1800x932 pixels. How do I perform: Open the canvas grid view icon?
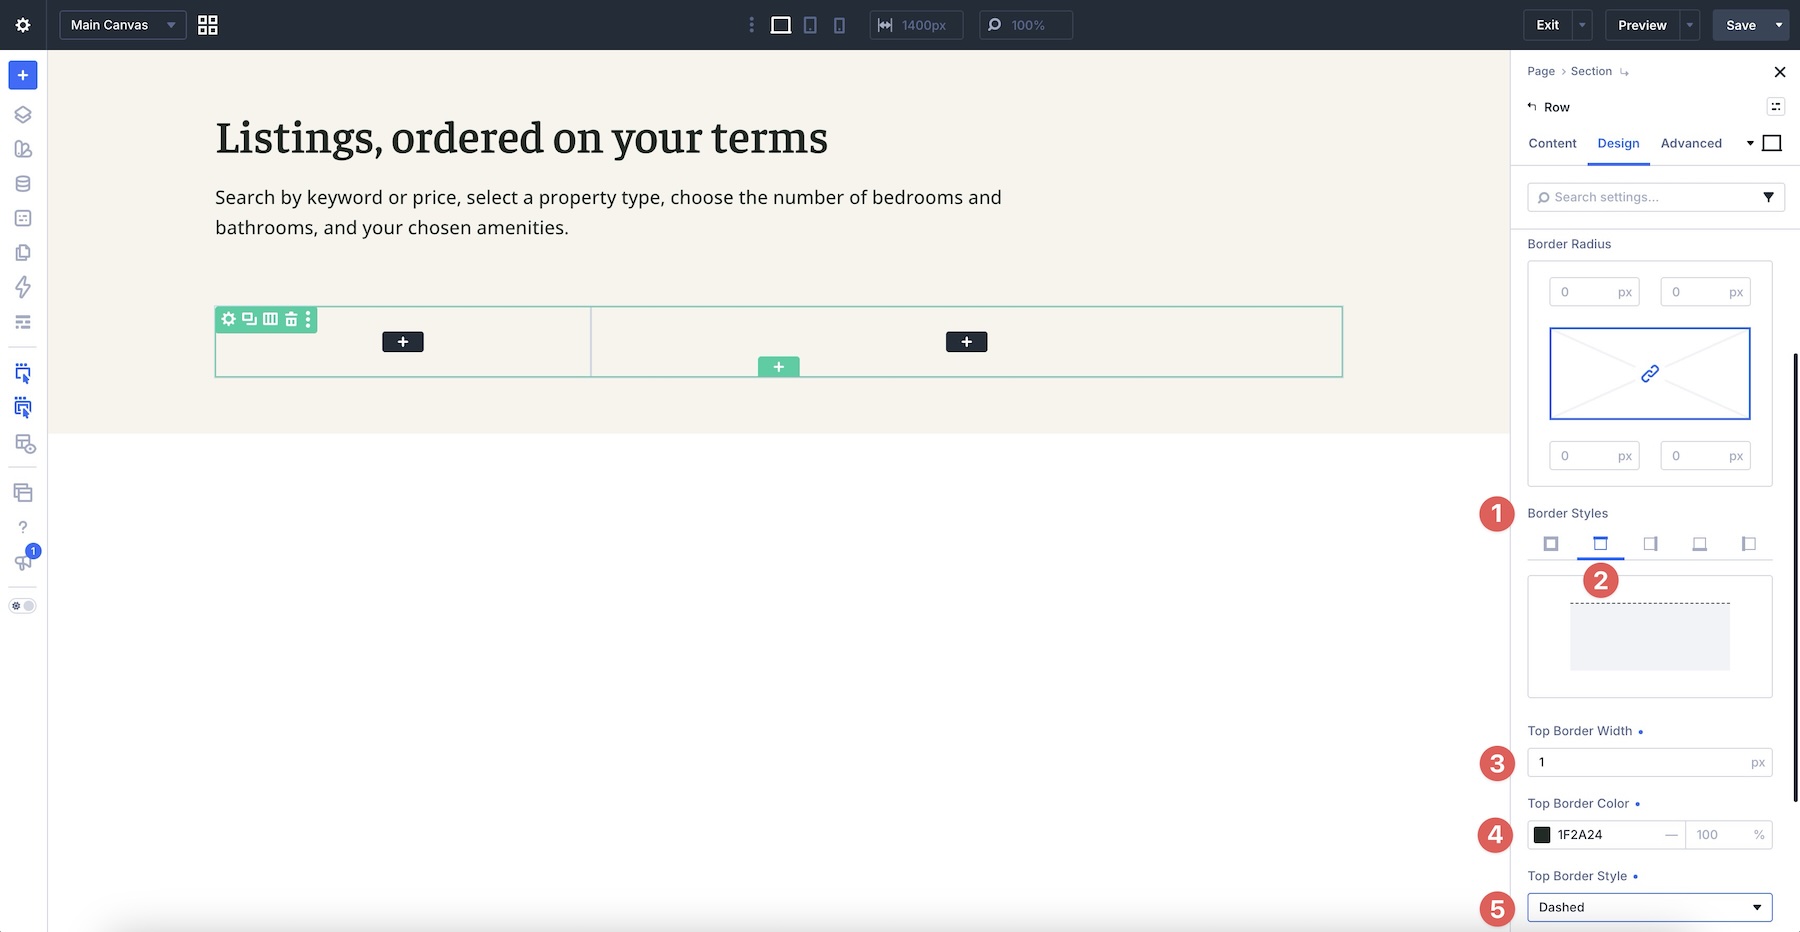208,25
